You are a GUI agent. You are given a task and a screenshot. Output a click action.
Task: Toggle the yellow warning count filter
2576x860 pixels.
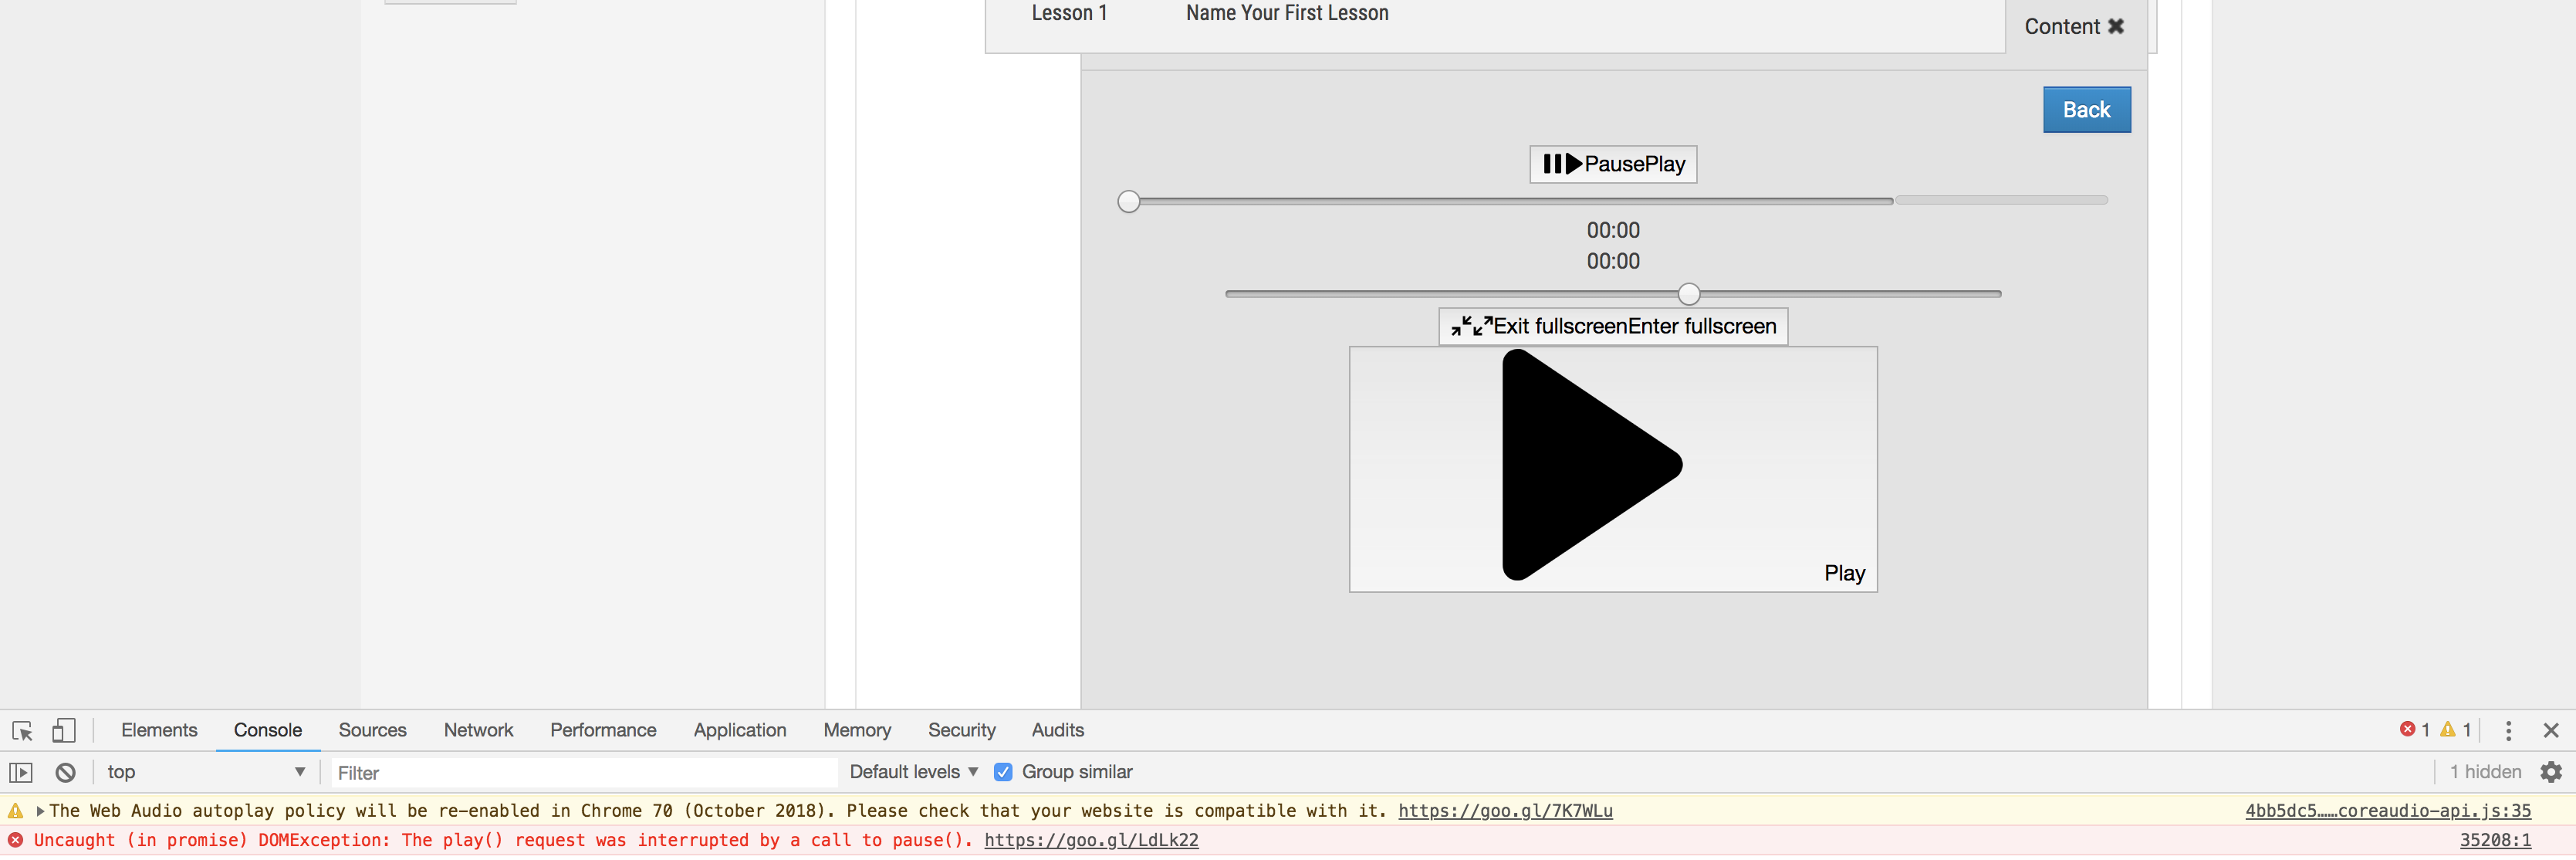[x=2455, y=730]
